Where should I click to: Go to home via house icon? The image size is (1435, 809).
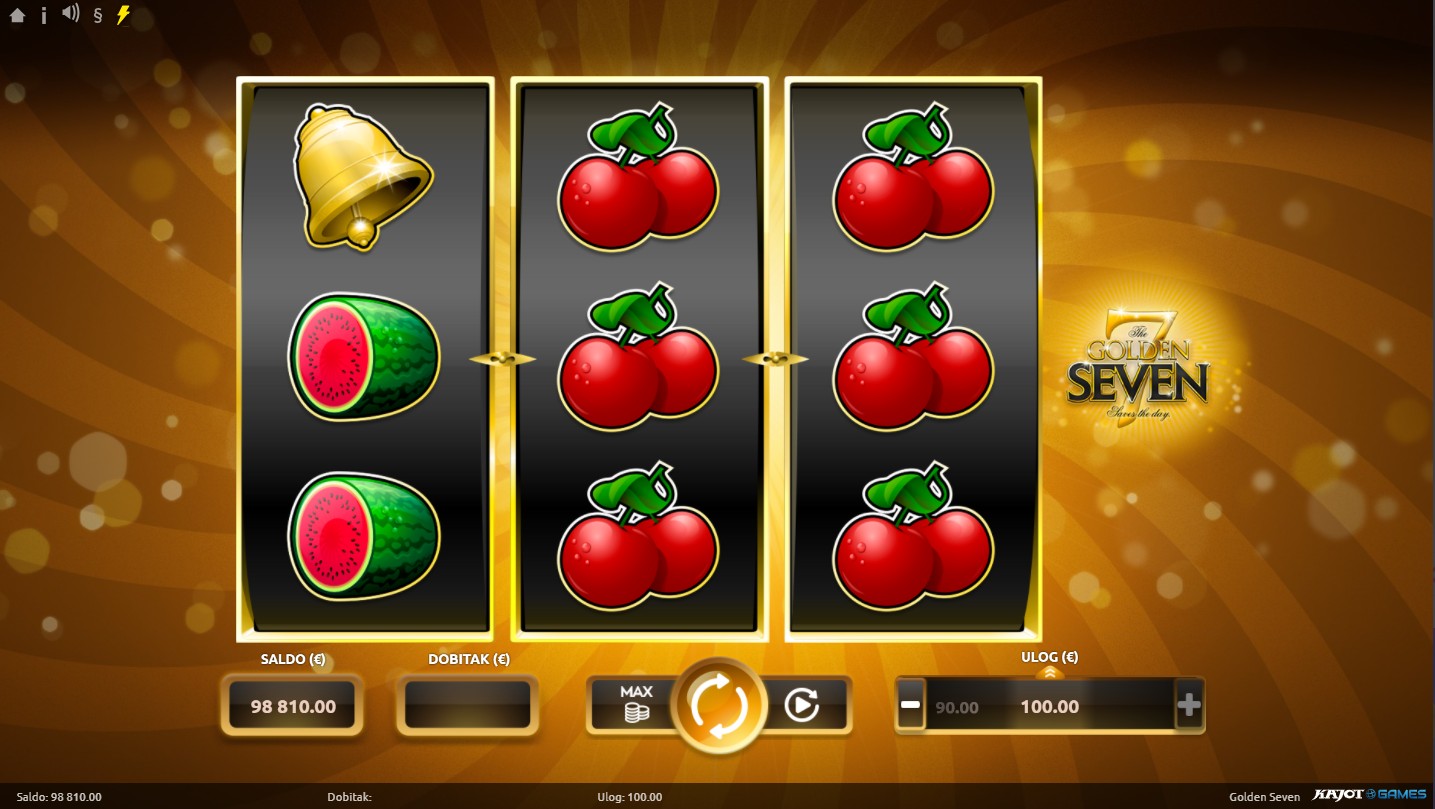pos(17,15)
